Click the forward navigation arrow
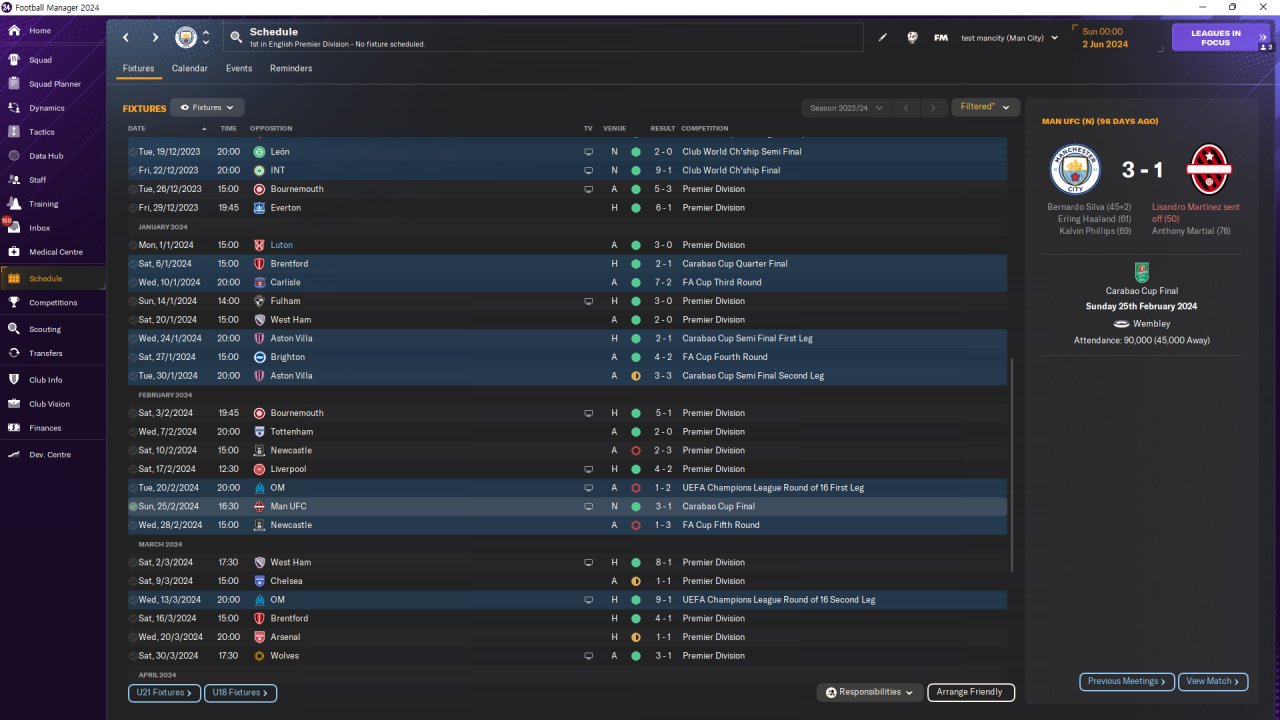 point(155,38)
